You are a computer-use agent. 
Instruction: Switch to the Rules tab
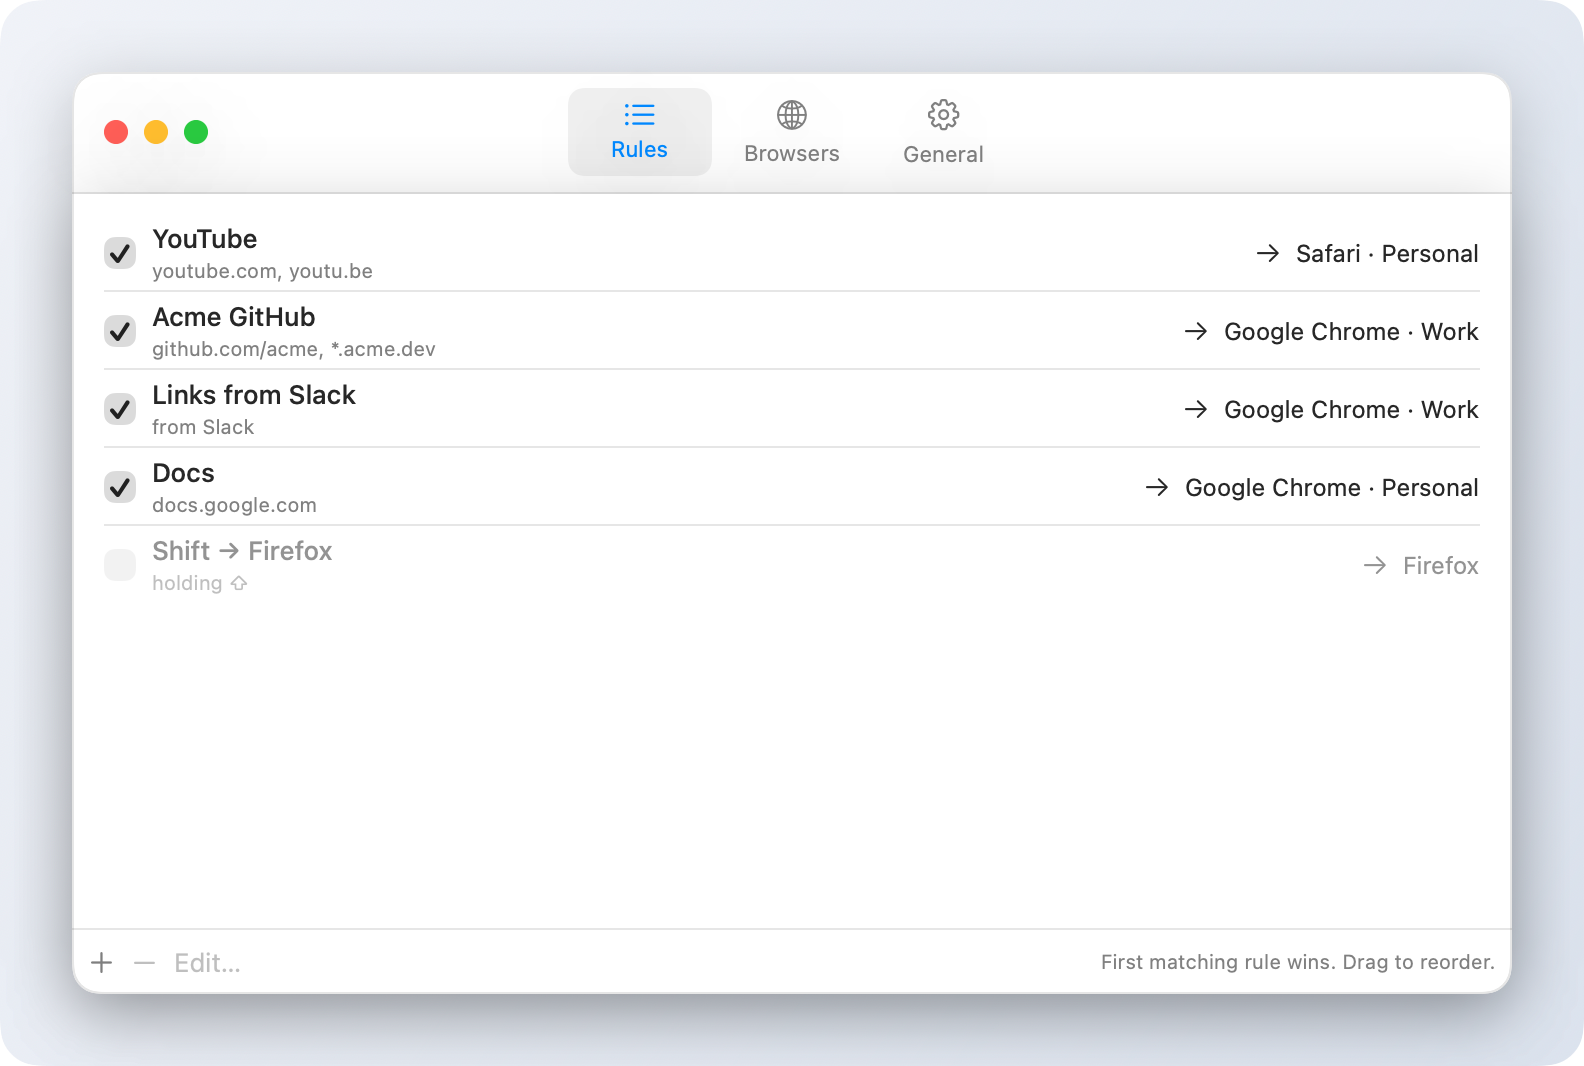tap(640, 132)
